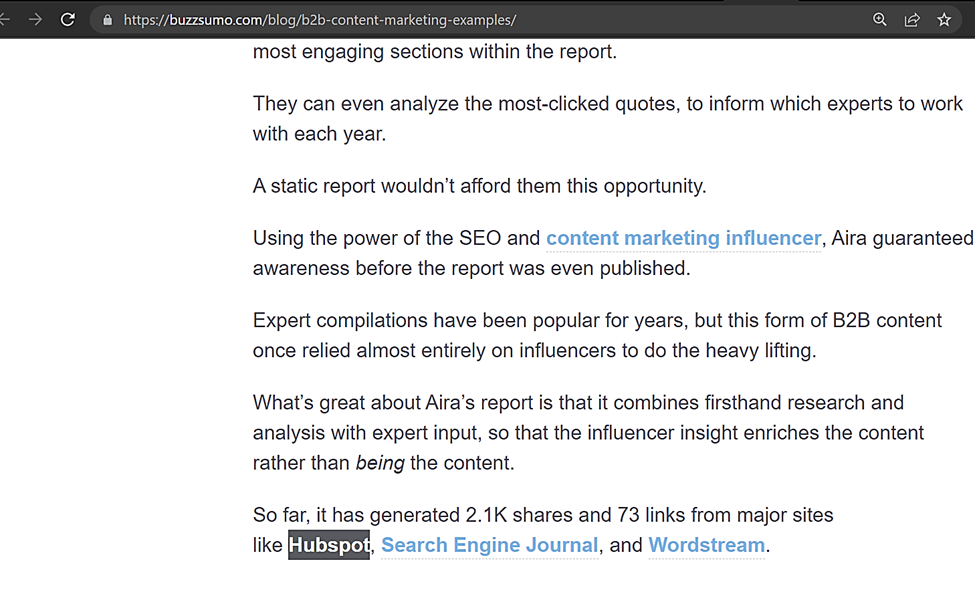
Task: Click the browser forward arrow
Action: [35, 19]
